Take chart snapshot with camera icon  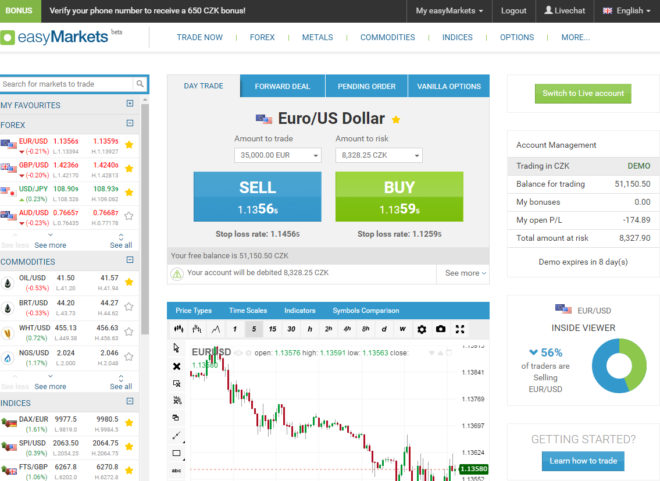[x=440, y=329]
